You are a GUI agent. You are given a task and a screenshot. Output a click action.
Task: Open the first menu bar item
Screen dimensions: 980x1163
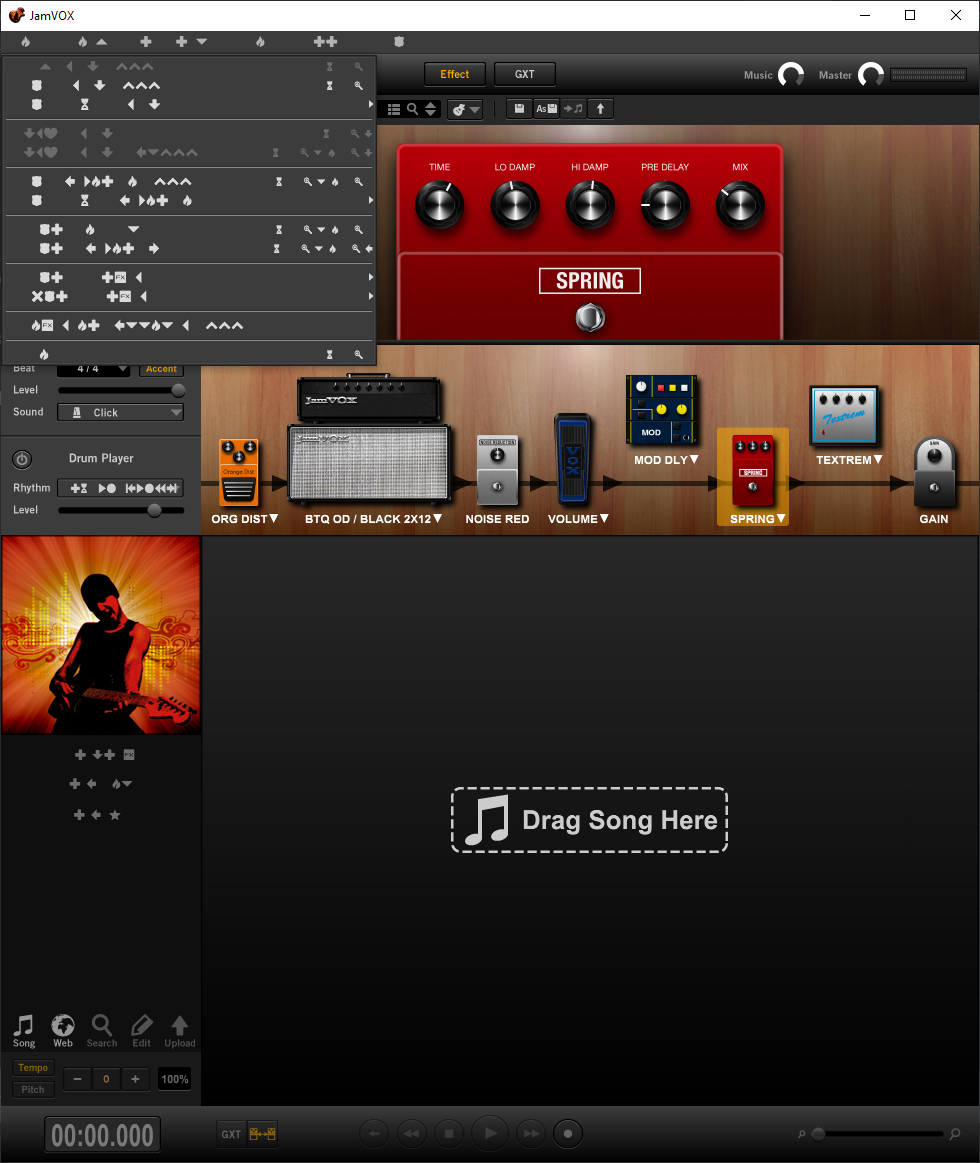point(25,42)
